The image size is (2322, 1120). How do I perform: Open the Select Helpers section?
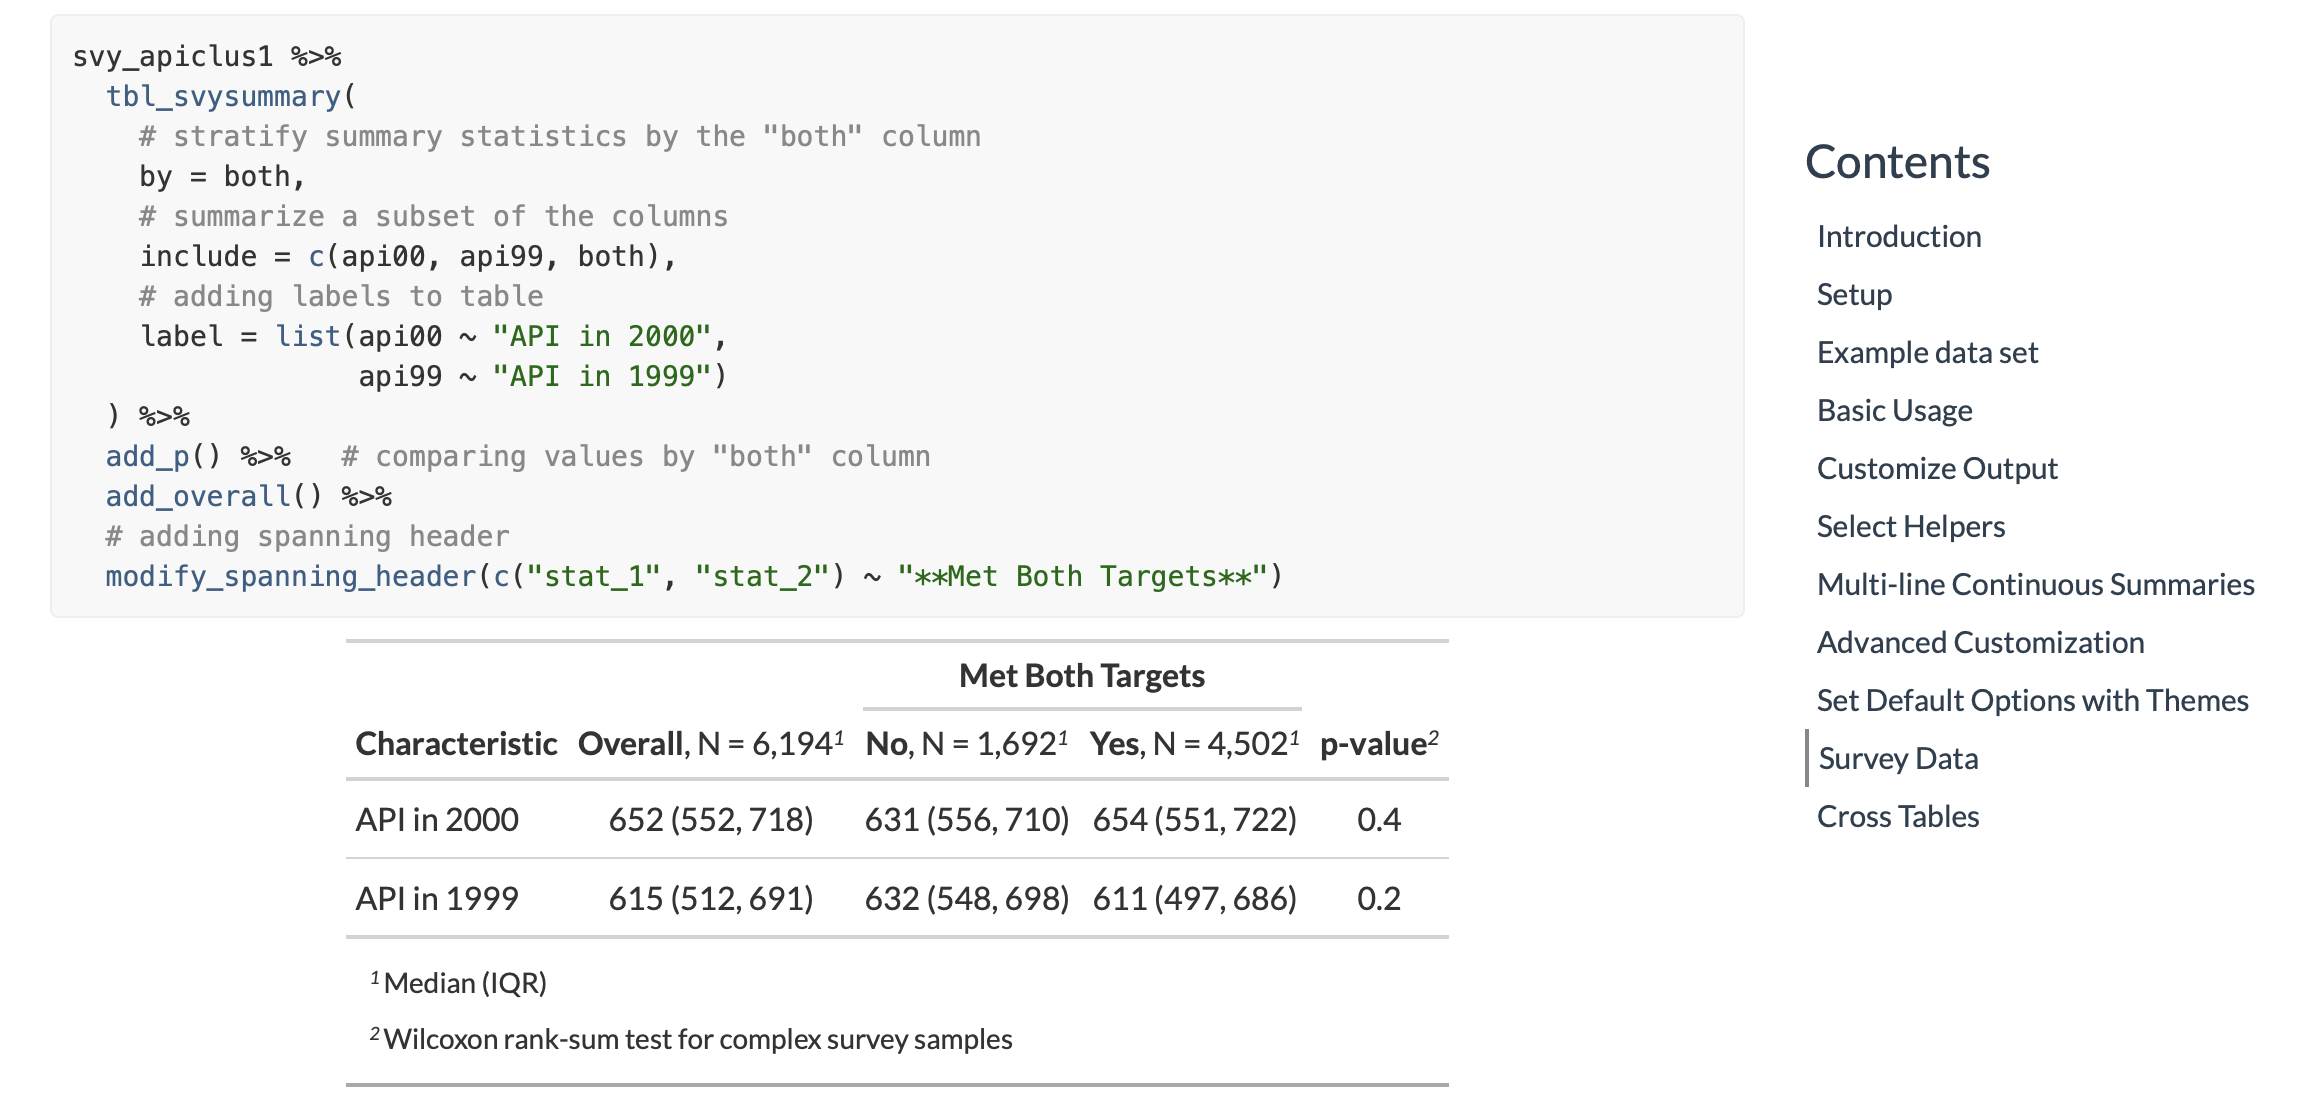pos(1910,526)
